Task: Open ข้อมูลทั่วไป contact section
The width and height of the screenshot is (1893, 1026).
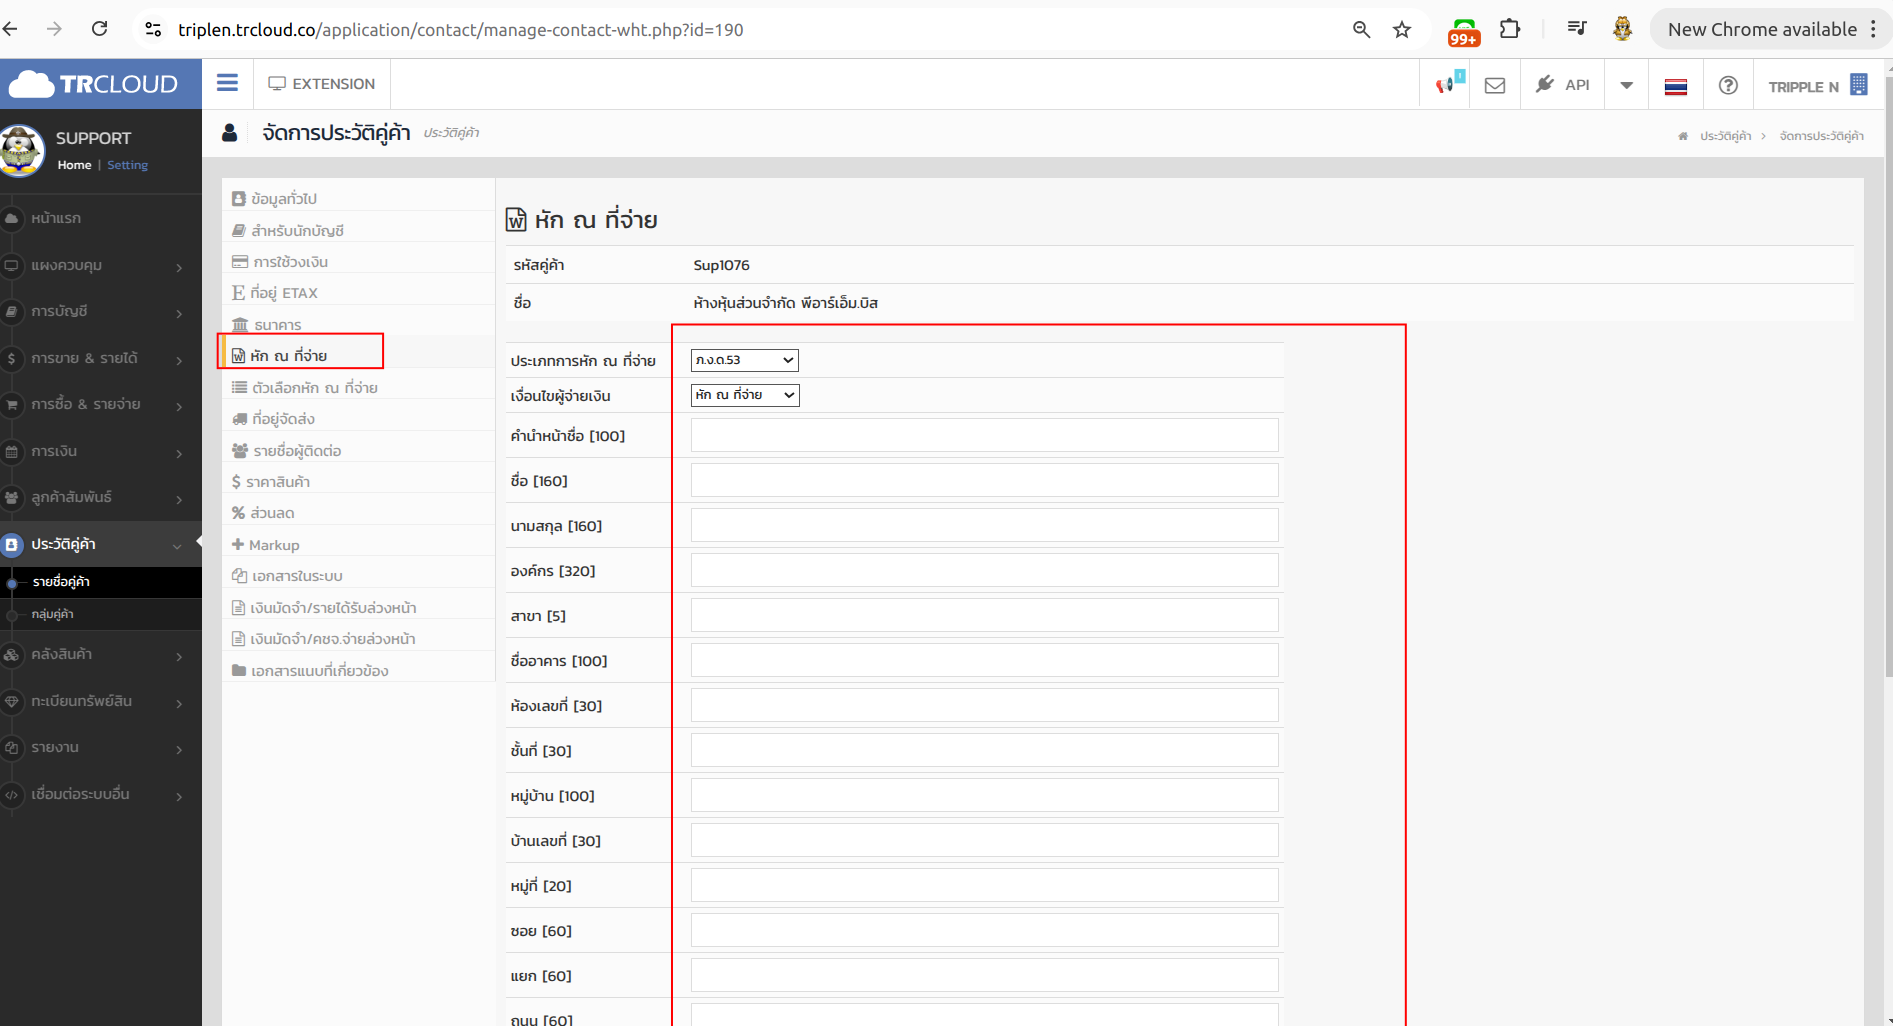Action: pos(358,198)
